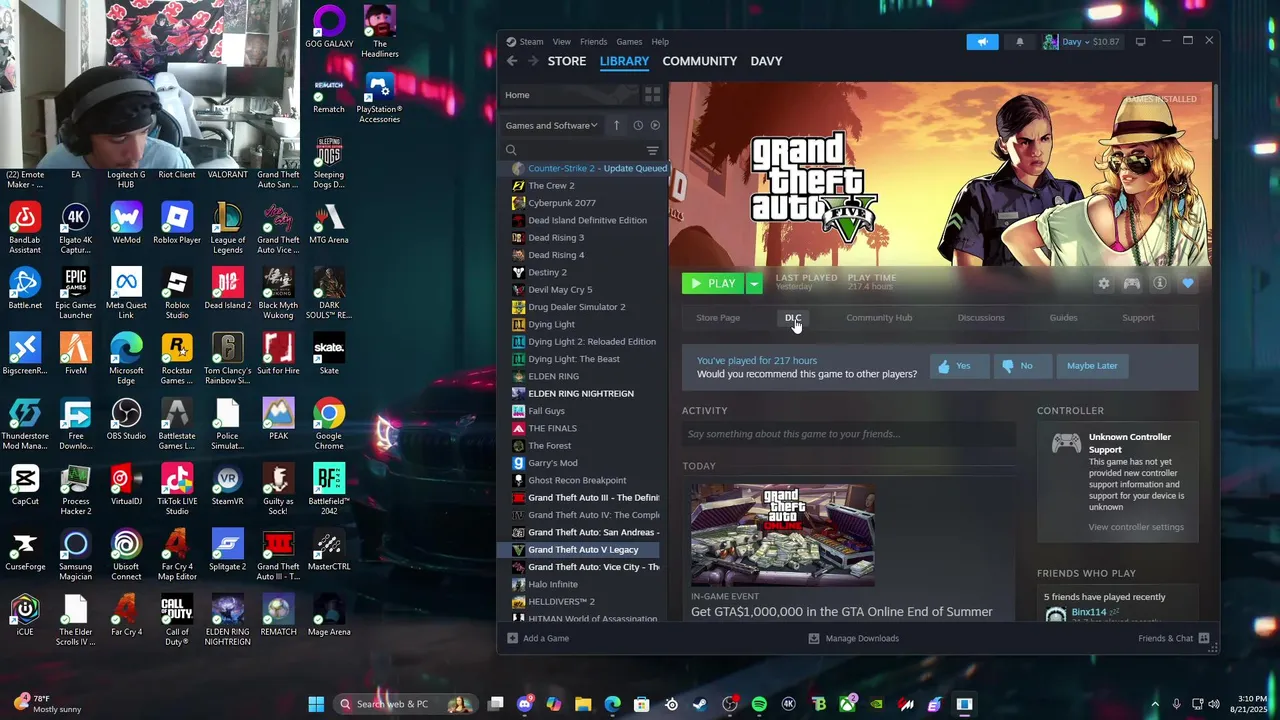Viewport: 1280px width, 720px height.
Task: Open the Steam menu
Action: click(525, 42)
